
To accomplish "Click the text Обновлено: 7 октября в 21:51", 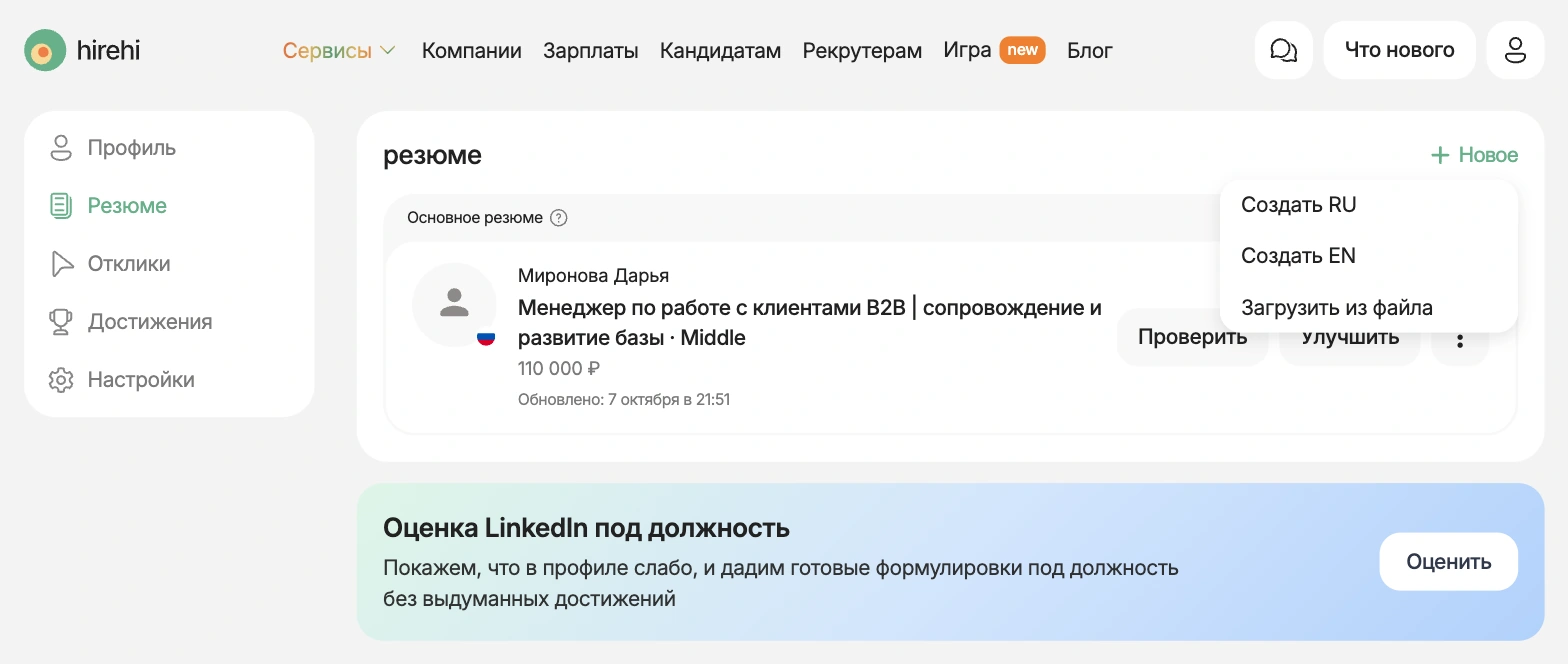I will click(x=624, y=400).
